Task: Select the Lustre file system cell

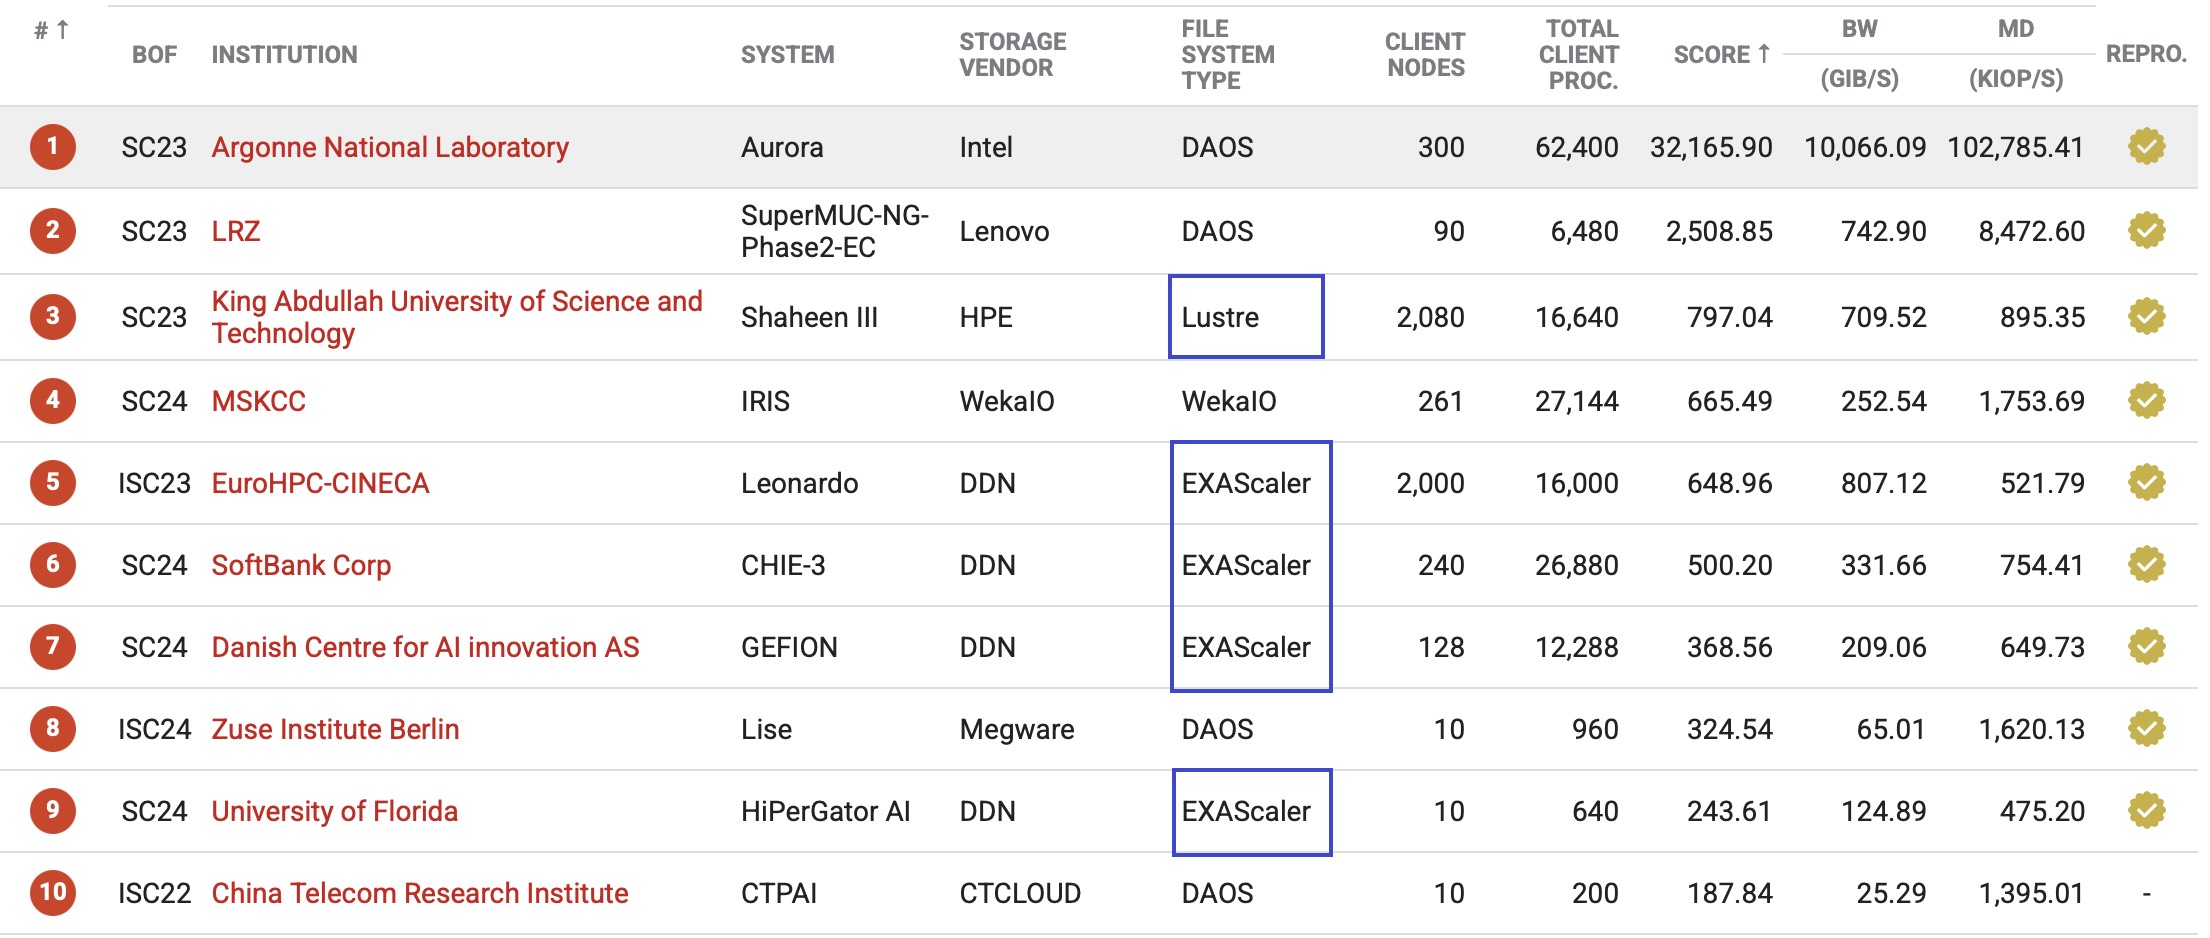Action: click(x=1220, y=317)
